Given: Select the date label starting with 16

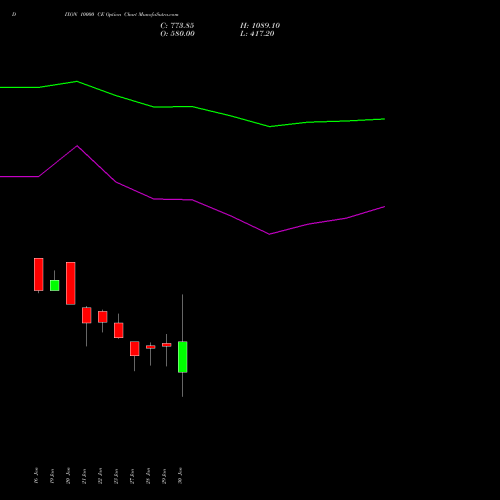Looking at the screenshot, I should pyautogui.click(x=36, y=476).
